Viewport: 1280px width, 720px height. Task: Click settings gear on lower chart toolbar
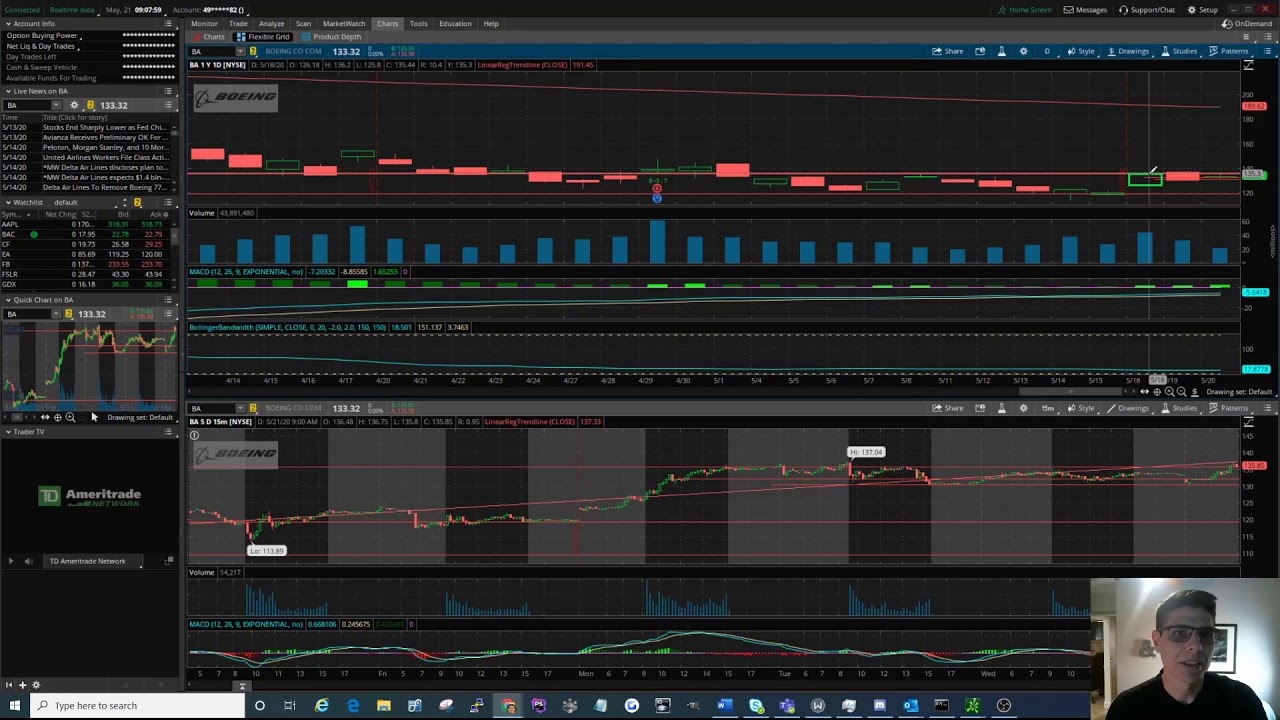[1023, 408]
